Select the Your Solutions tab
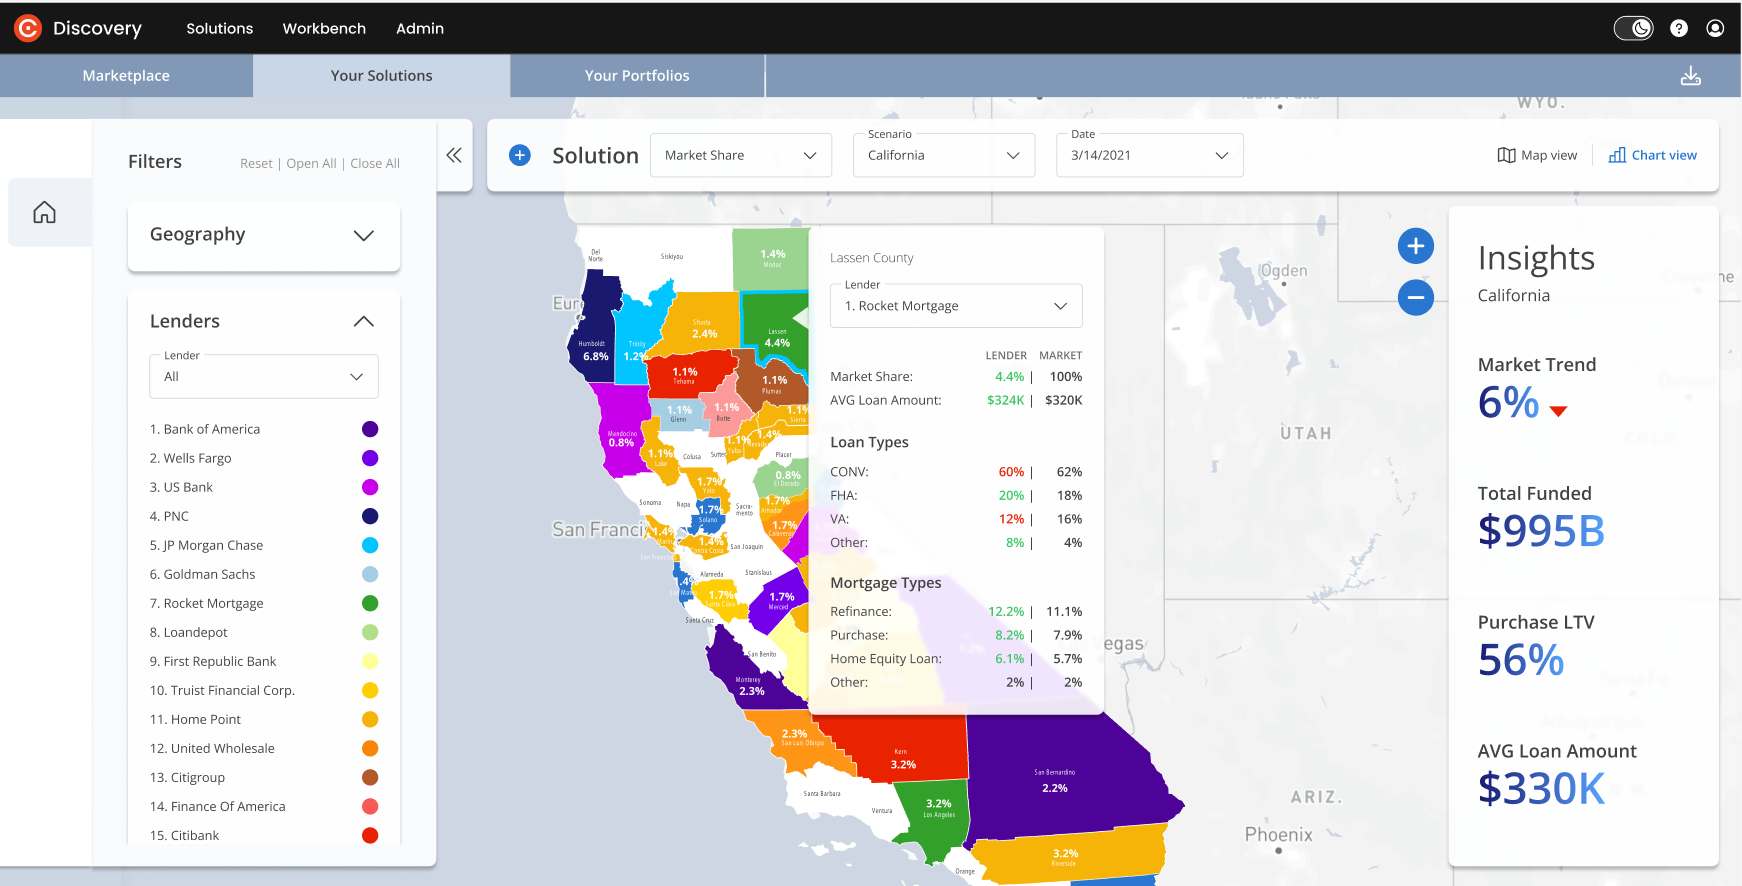The height and width of the screenshot is (886, 1742). tap(382, 76)
